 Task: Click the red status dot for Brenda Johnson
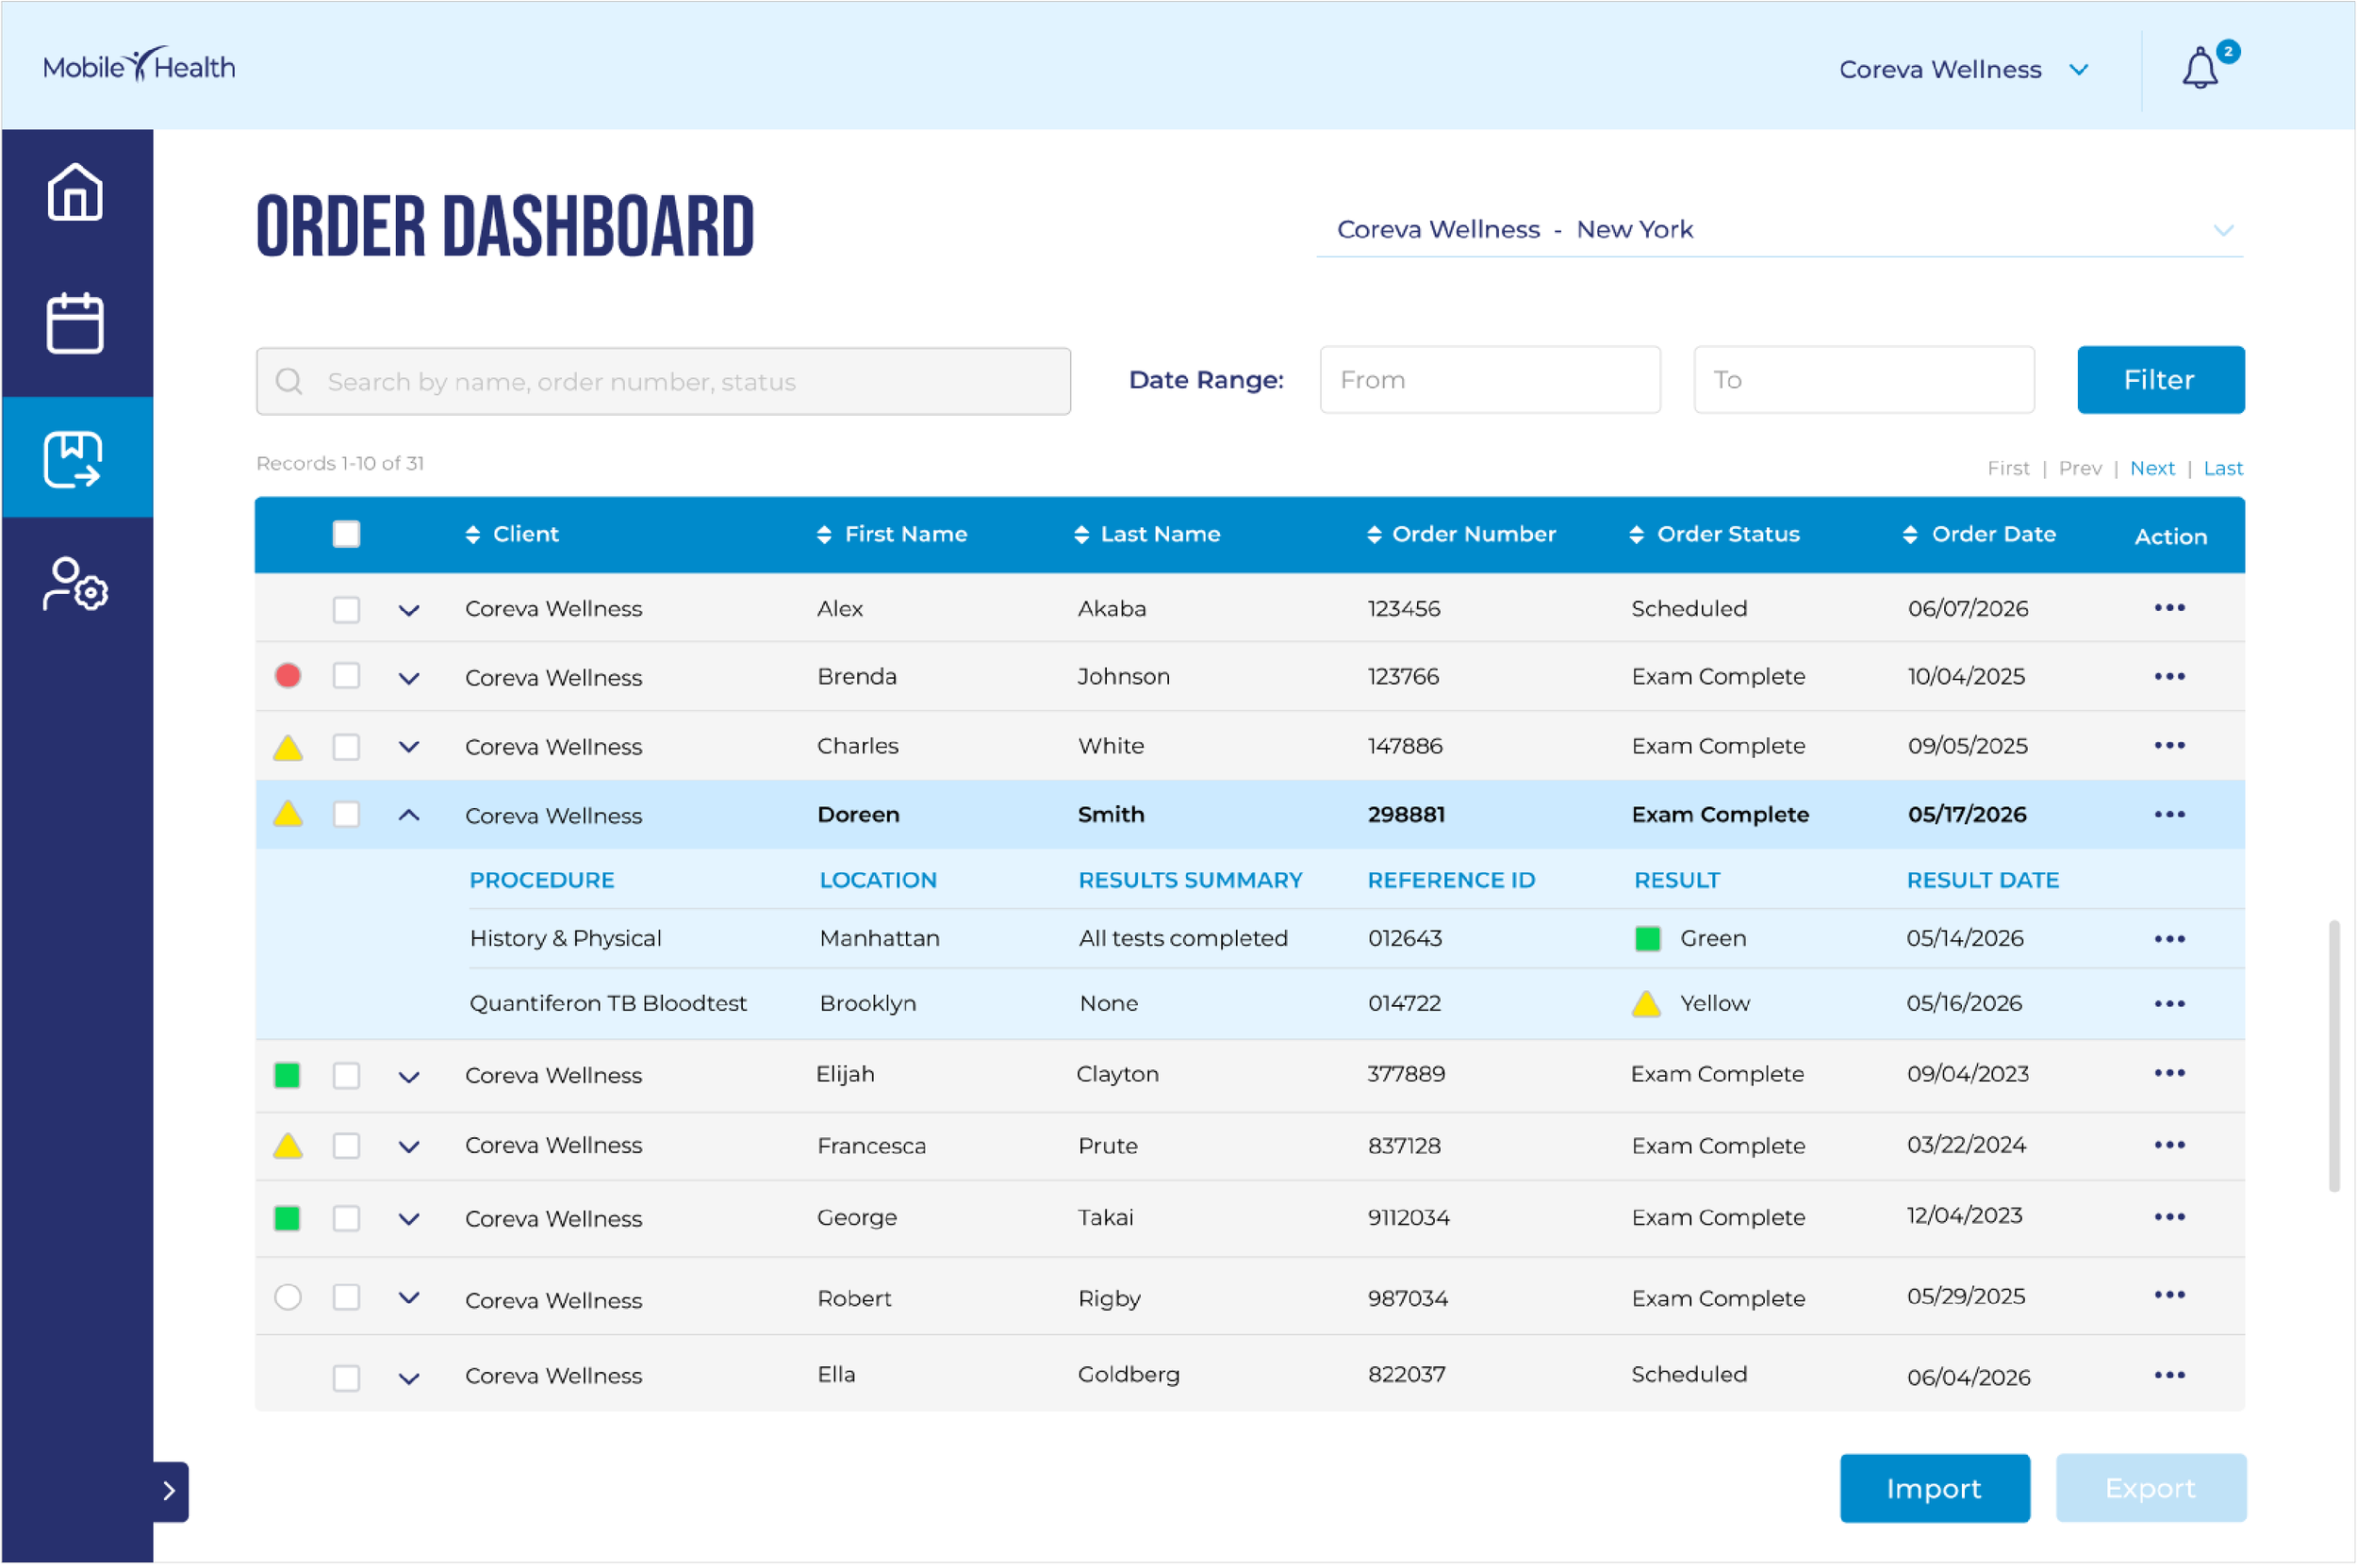(x=288, y=677)
